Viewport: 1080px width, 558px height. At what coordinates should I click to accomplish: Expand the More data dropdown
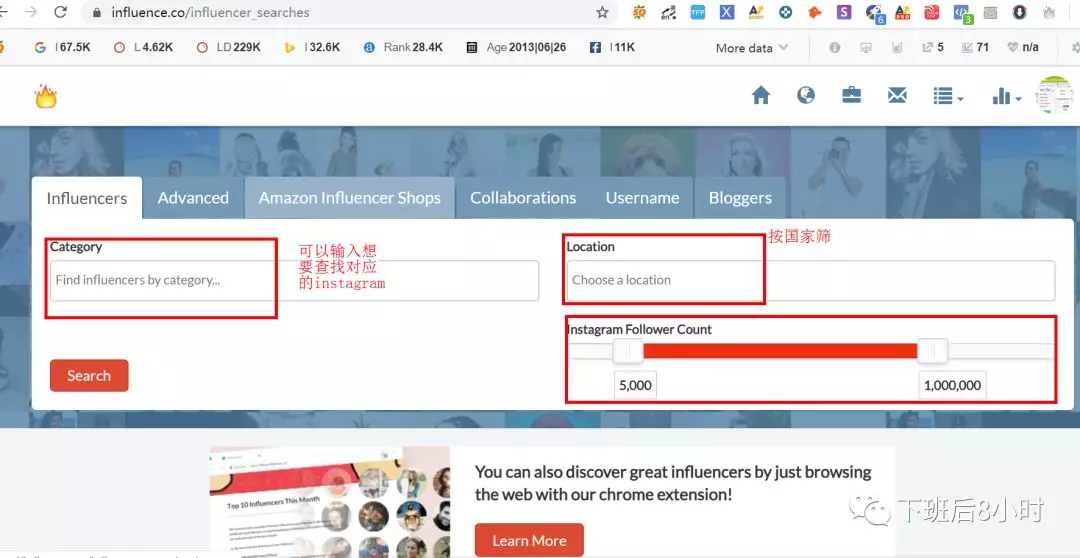751,48
